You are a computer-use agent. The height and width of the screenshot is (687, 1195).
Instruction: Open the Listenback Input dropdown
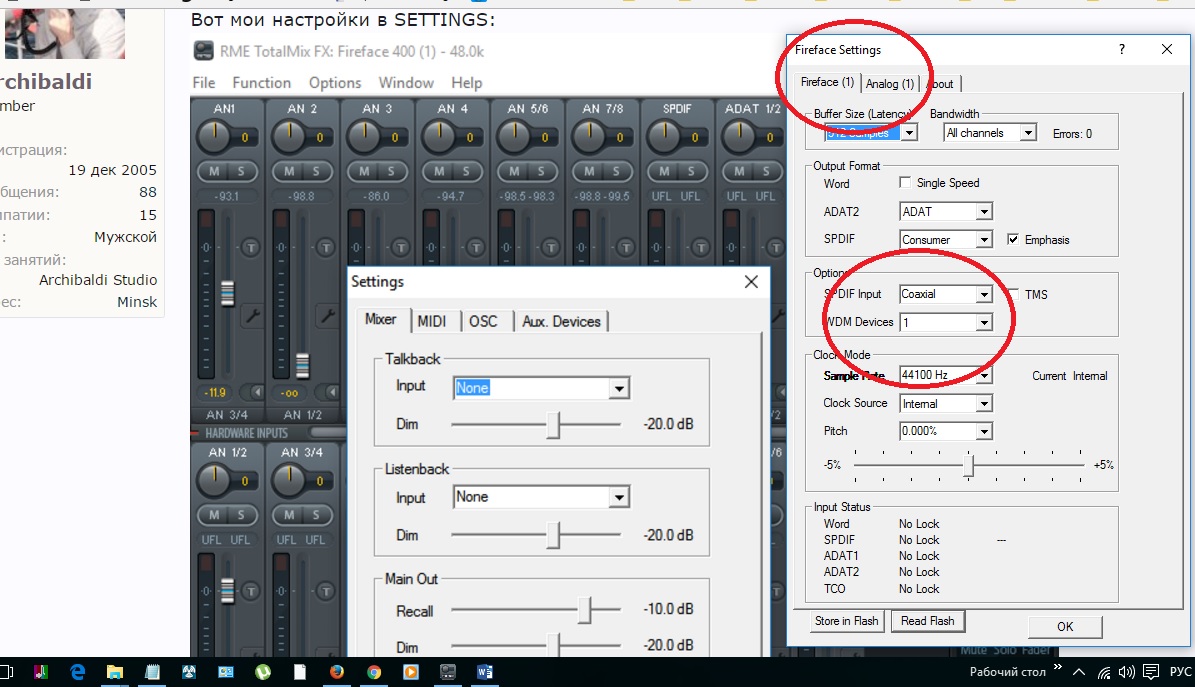pyautogui.click(x=540, y=497)
